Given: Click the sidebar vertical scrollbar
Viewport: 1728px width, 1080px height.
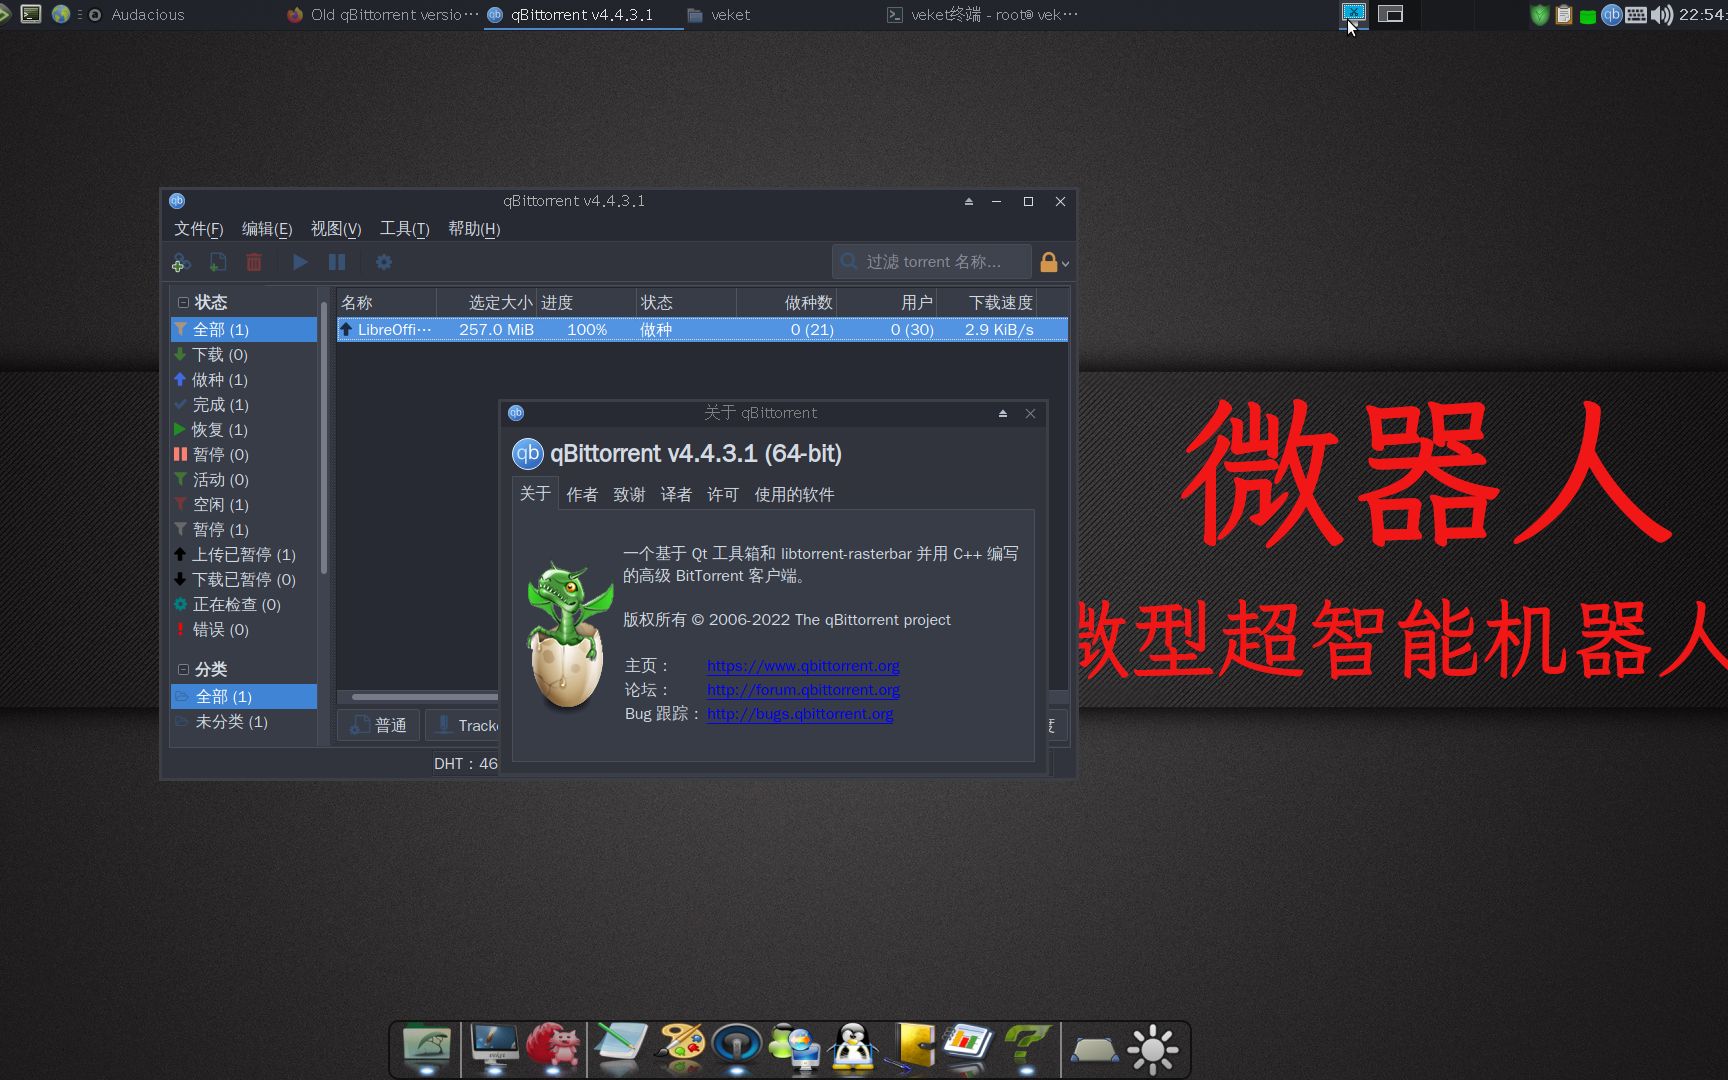Looking at the screenshot, I should point(324,440).
